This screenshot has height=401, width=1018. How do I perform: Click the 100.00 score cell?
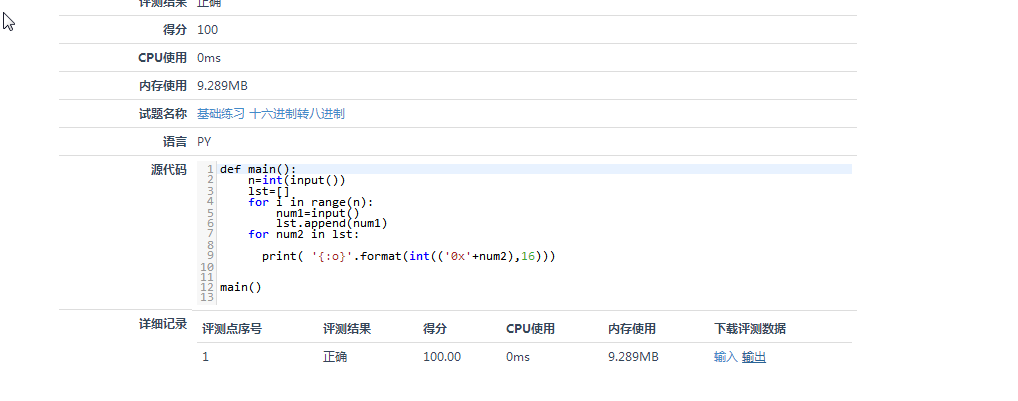442,357
